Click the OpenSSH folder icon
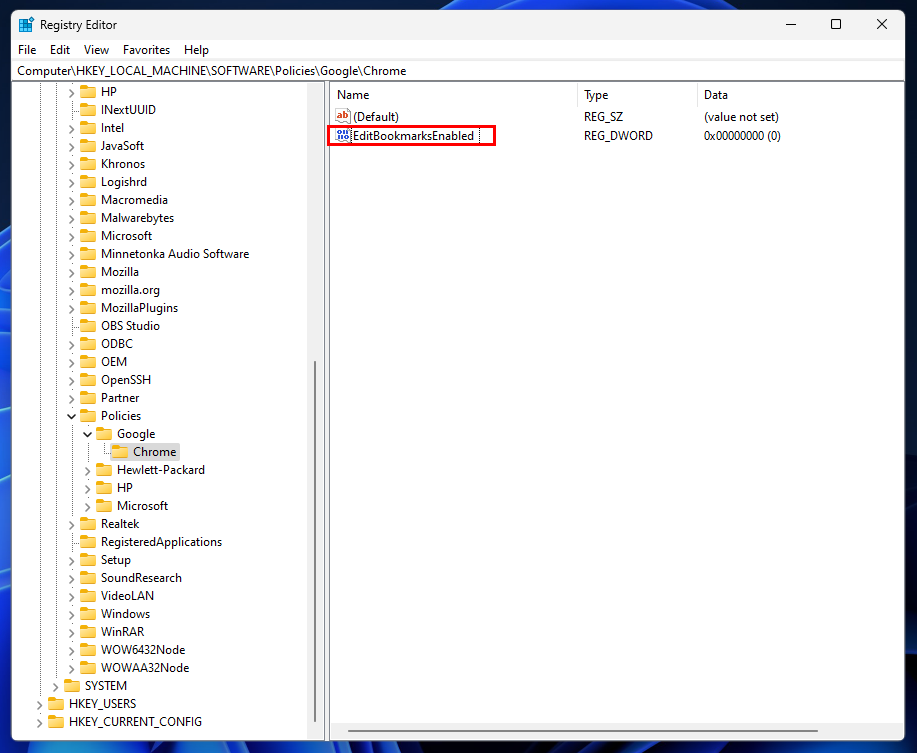Screen dimensions: 917x753 point(88,379)
